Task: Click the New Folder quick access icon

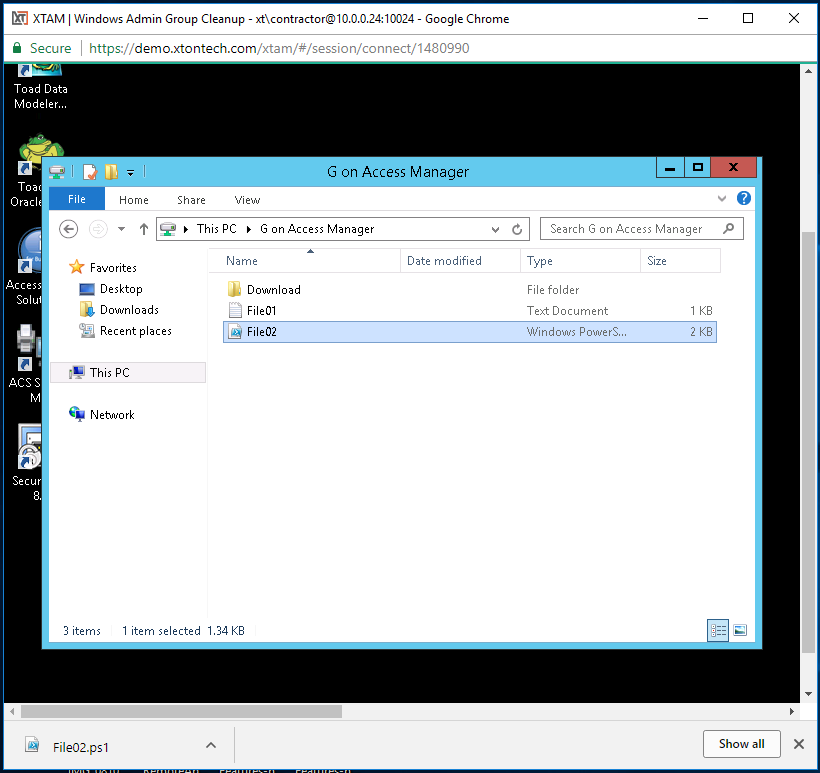Action: (x=111, y=172)
